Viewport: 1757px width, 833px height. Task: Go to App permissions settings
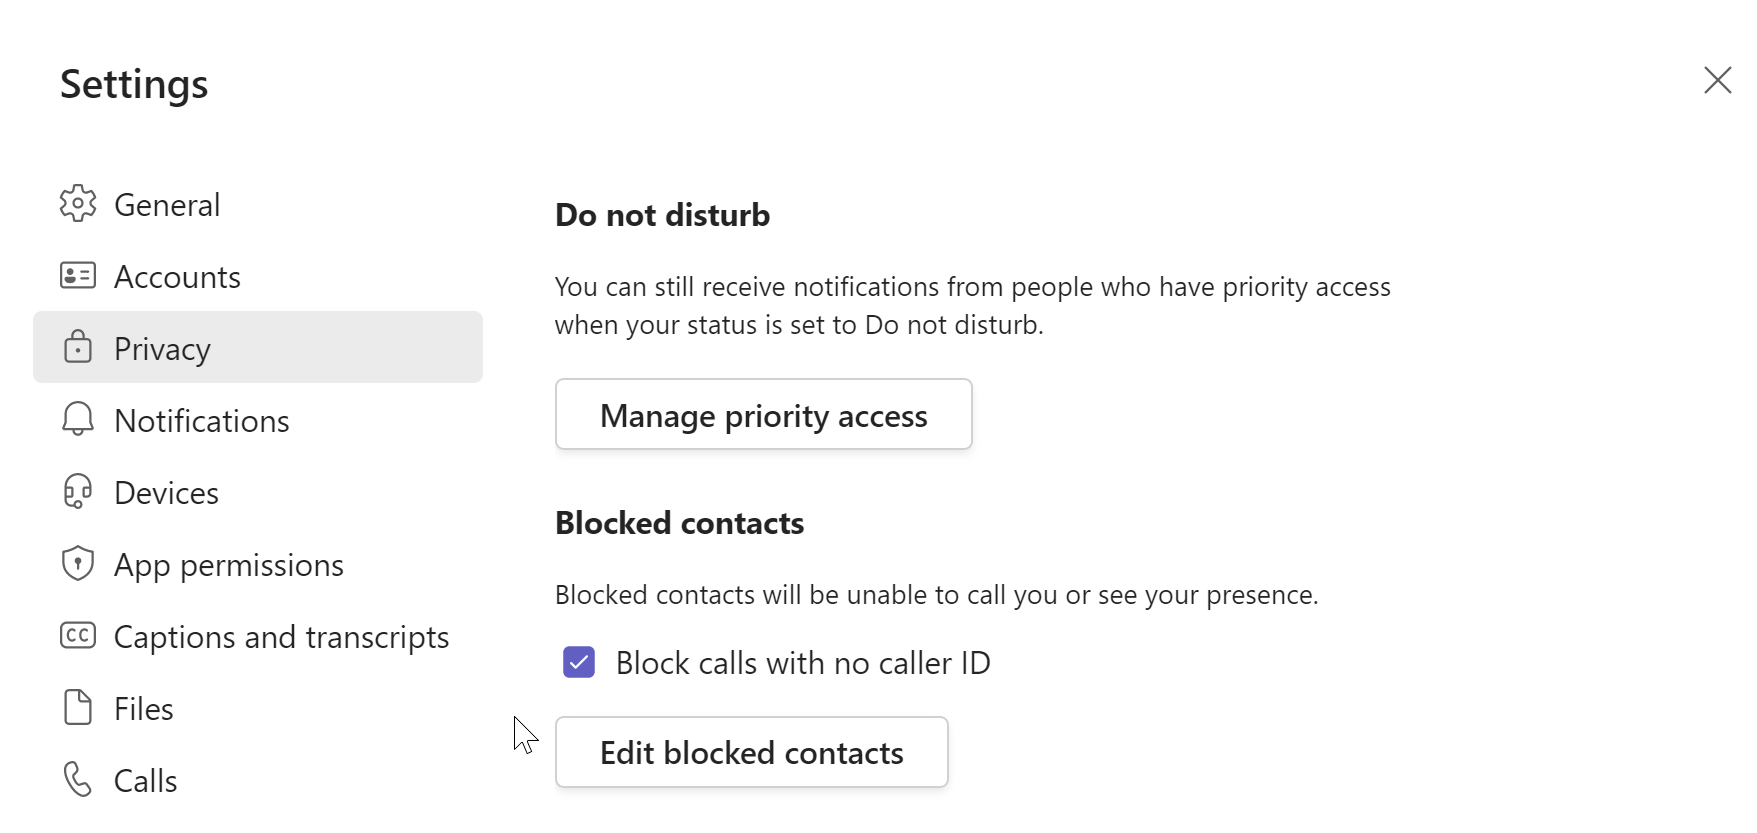[229, 565]
